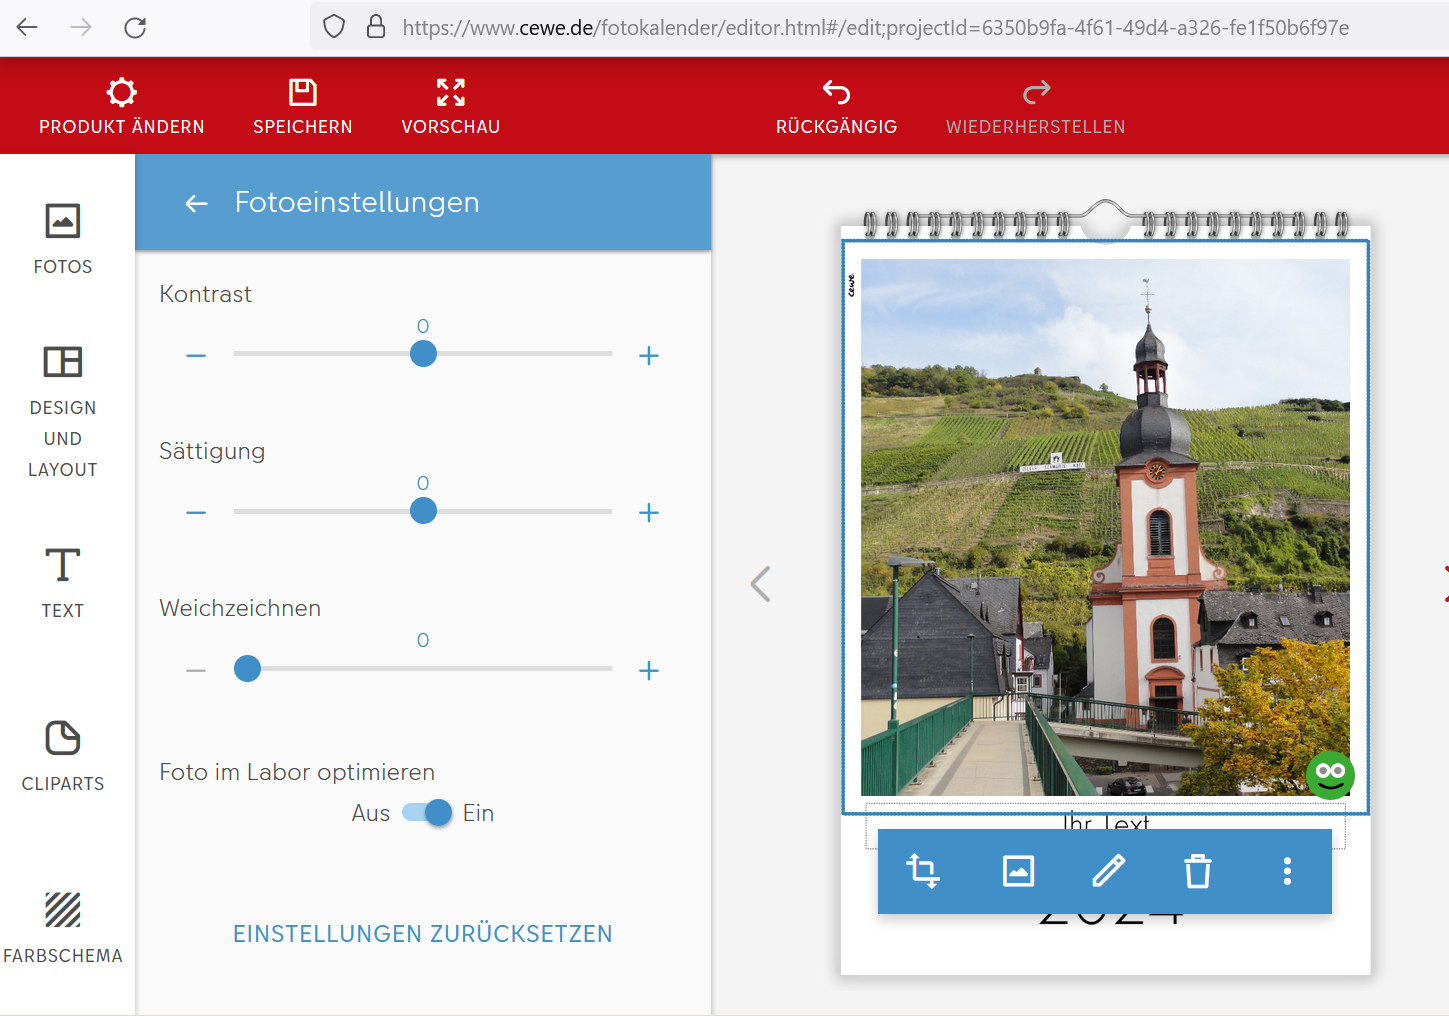
Task: Go to previous calendar page
Action: [761, 584]
